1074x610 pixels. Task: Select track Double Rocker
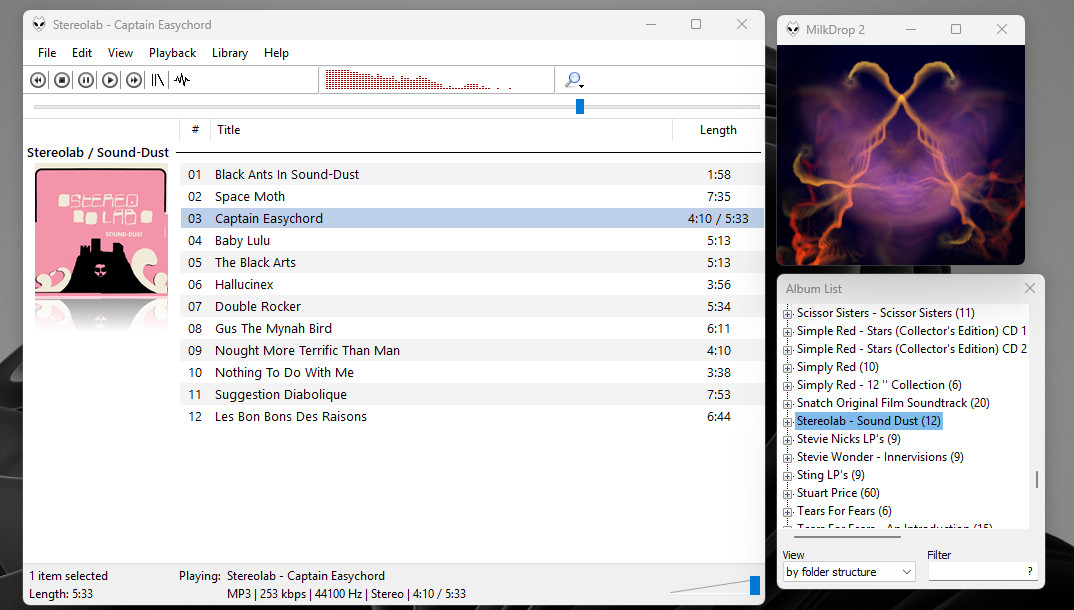[472, 306]
